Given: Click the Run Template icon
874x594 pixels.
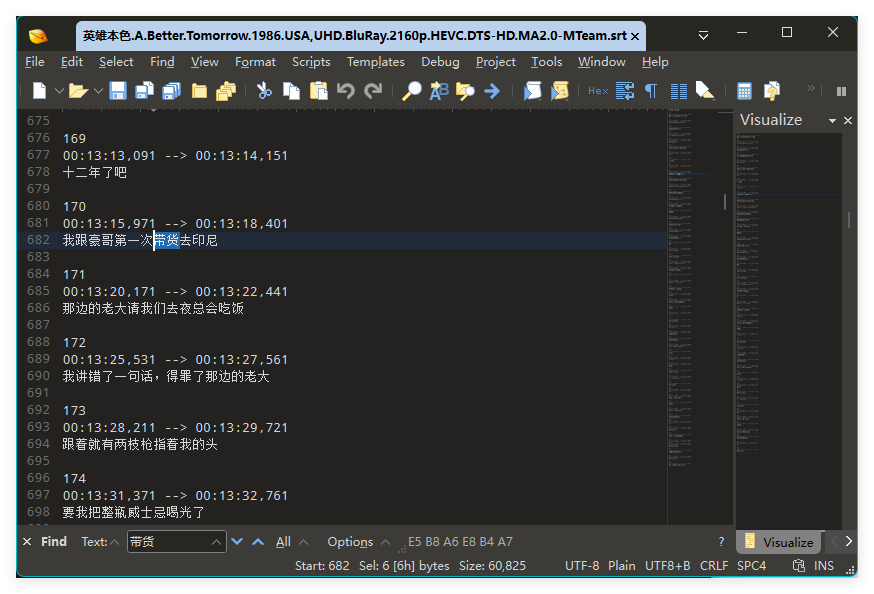Looking at the screenshot, I should tap(560, 91).
